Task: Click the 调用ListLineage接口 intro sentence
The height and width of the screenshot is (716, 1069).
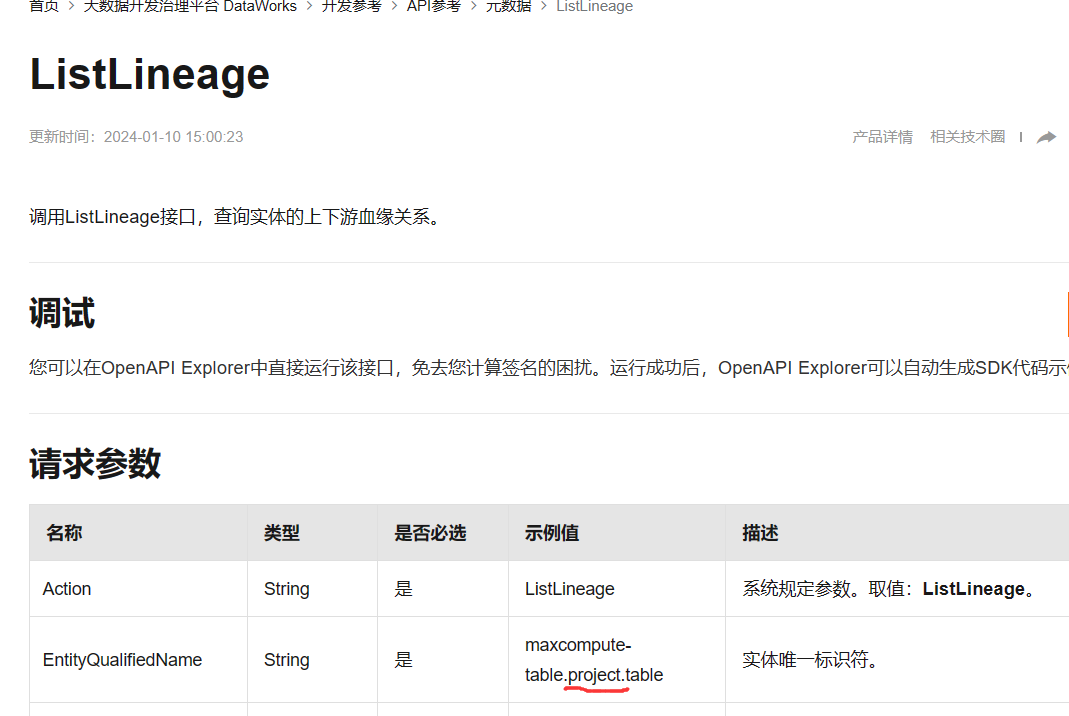Action: pos(237,217)
